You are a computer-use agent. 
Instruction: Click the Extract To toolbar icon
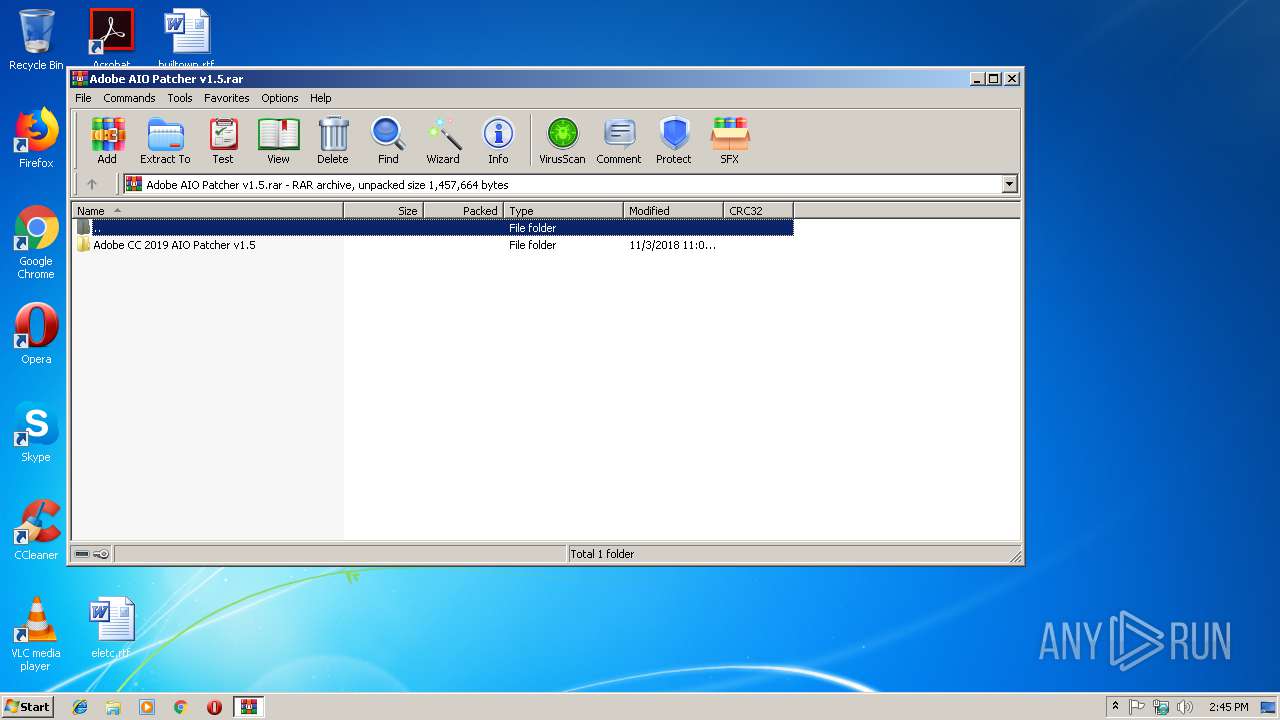pos(165,140)
